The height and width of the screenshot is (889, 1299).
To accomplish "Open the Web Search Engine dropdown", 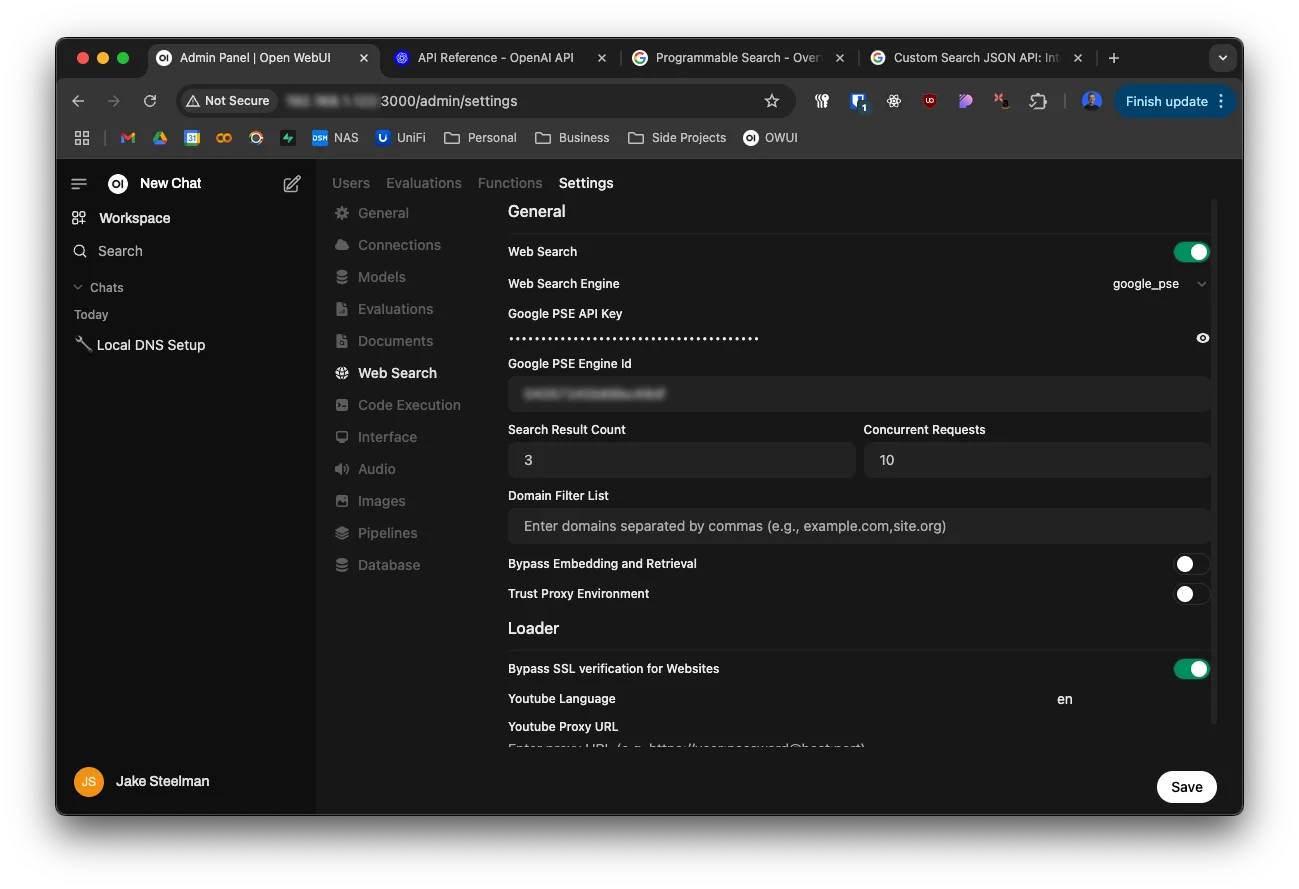I will pos(1160,284).
